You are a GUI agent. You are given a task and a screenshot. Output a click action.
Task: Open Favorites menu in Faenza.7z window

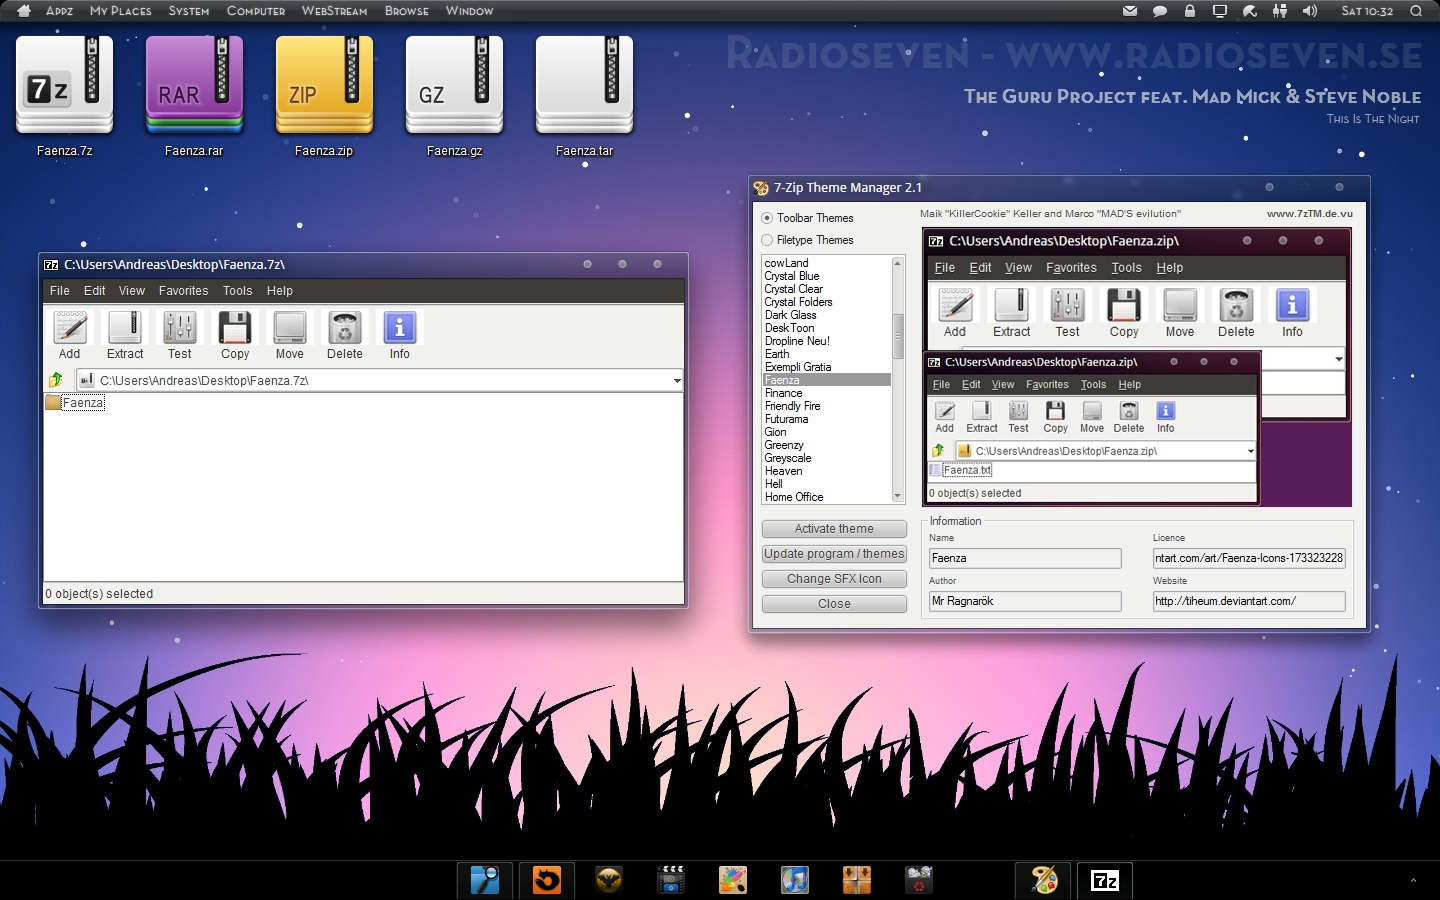coord(184,291)
